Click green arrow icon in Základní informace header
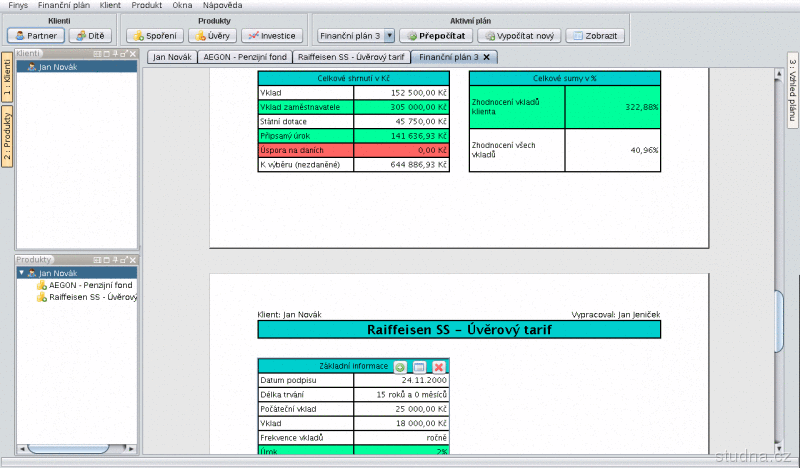Viewport: 800px width, 468px height. point(400,367)
